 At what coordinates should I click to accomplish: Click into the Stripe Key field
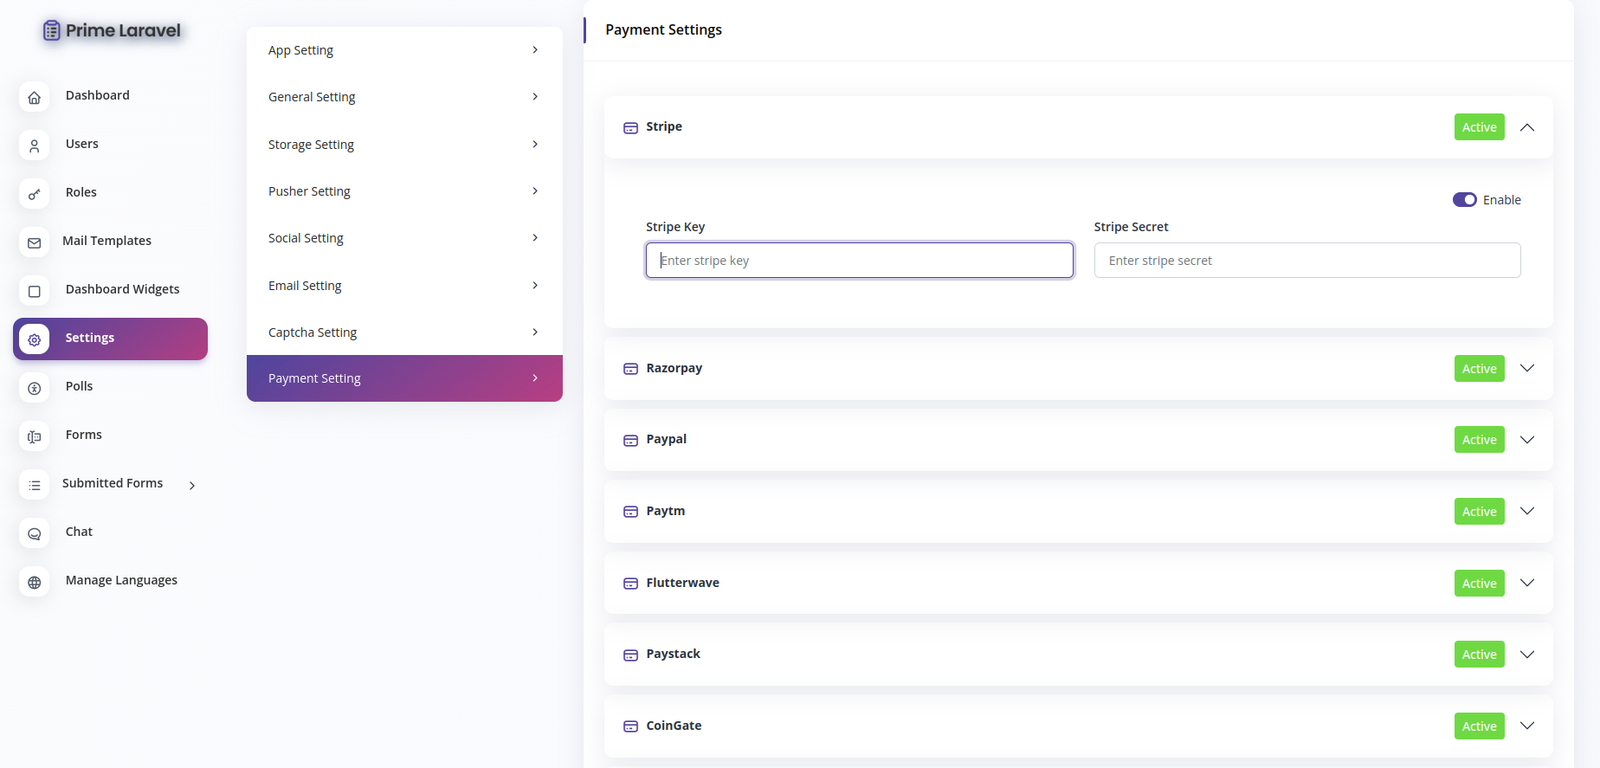tap(859, 260)
